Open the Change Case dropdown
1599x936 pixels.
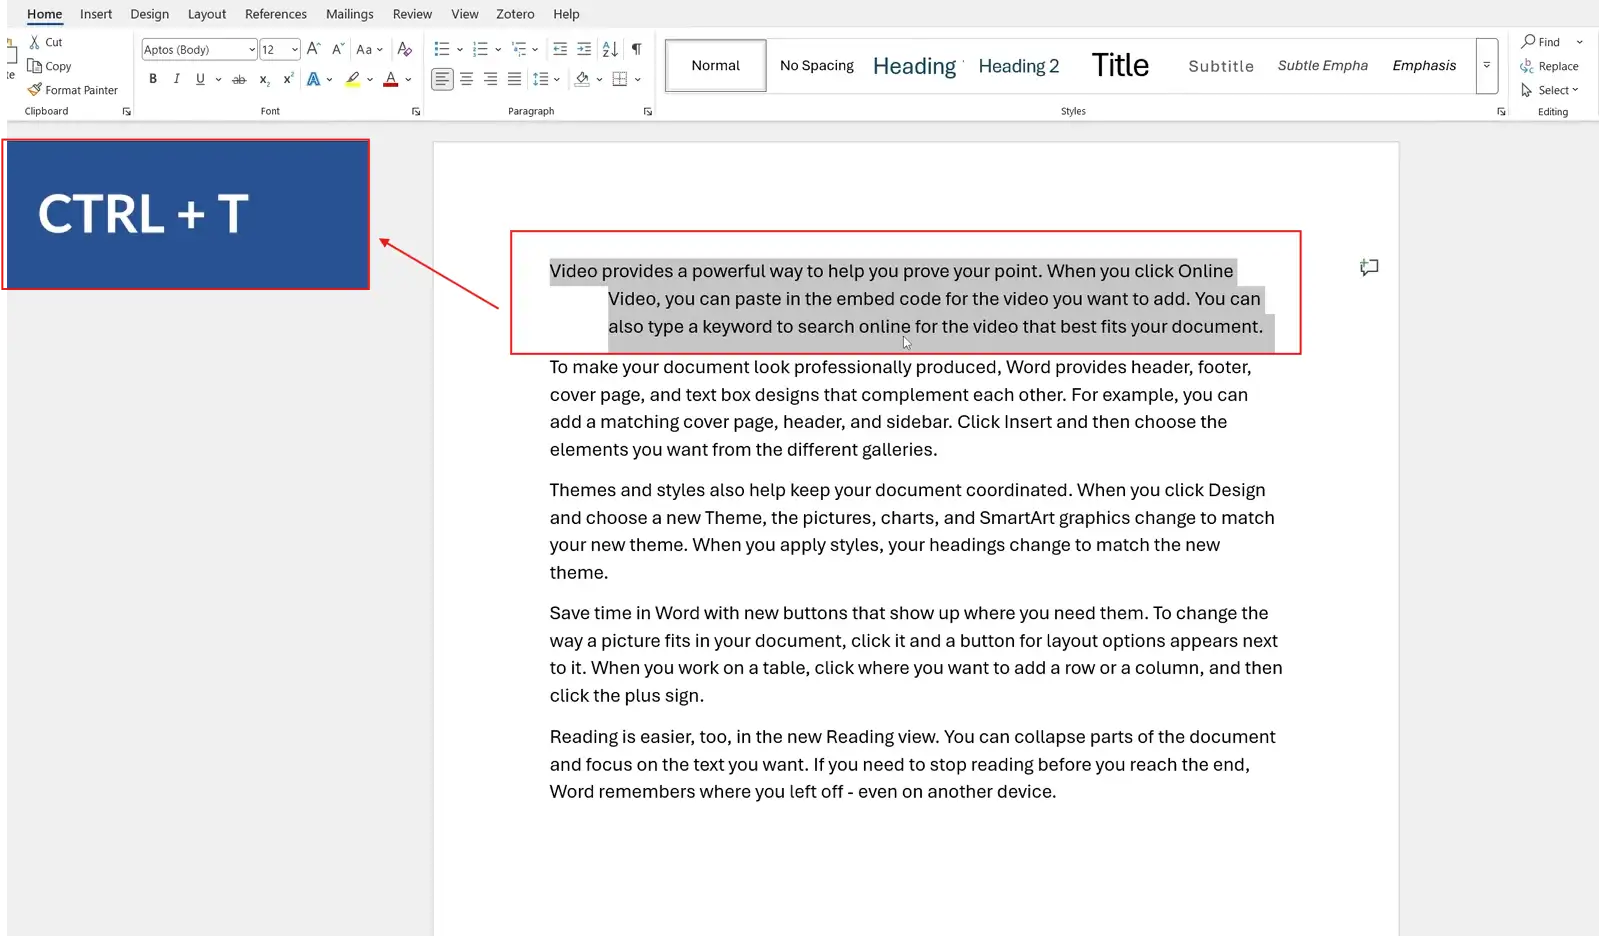pos(369,49)
